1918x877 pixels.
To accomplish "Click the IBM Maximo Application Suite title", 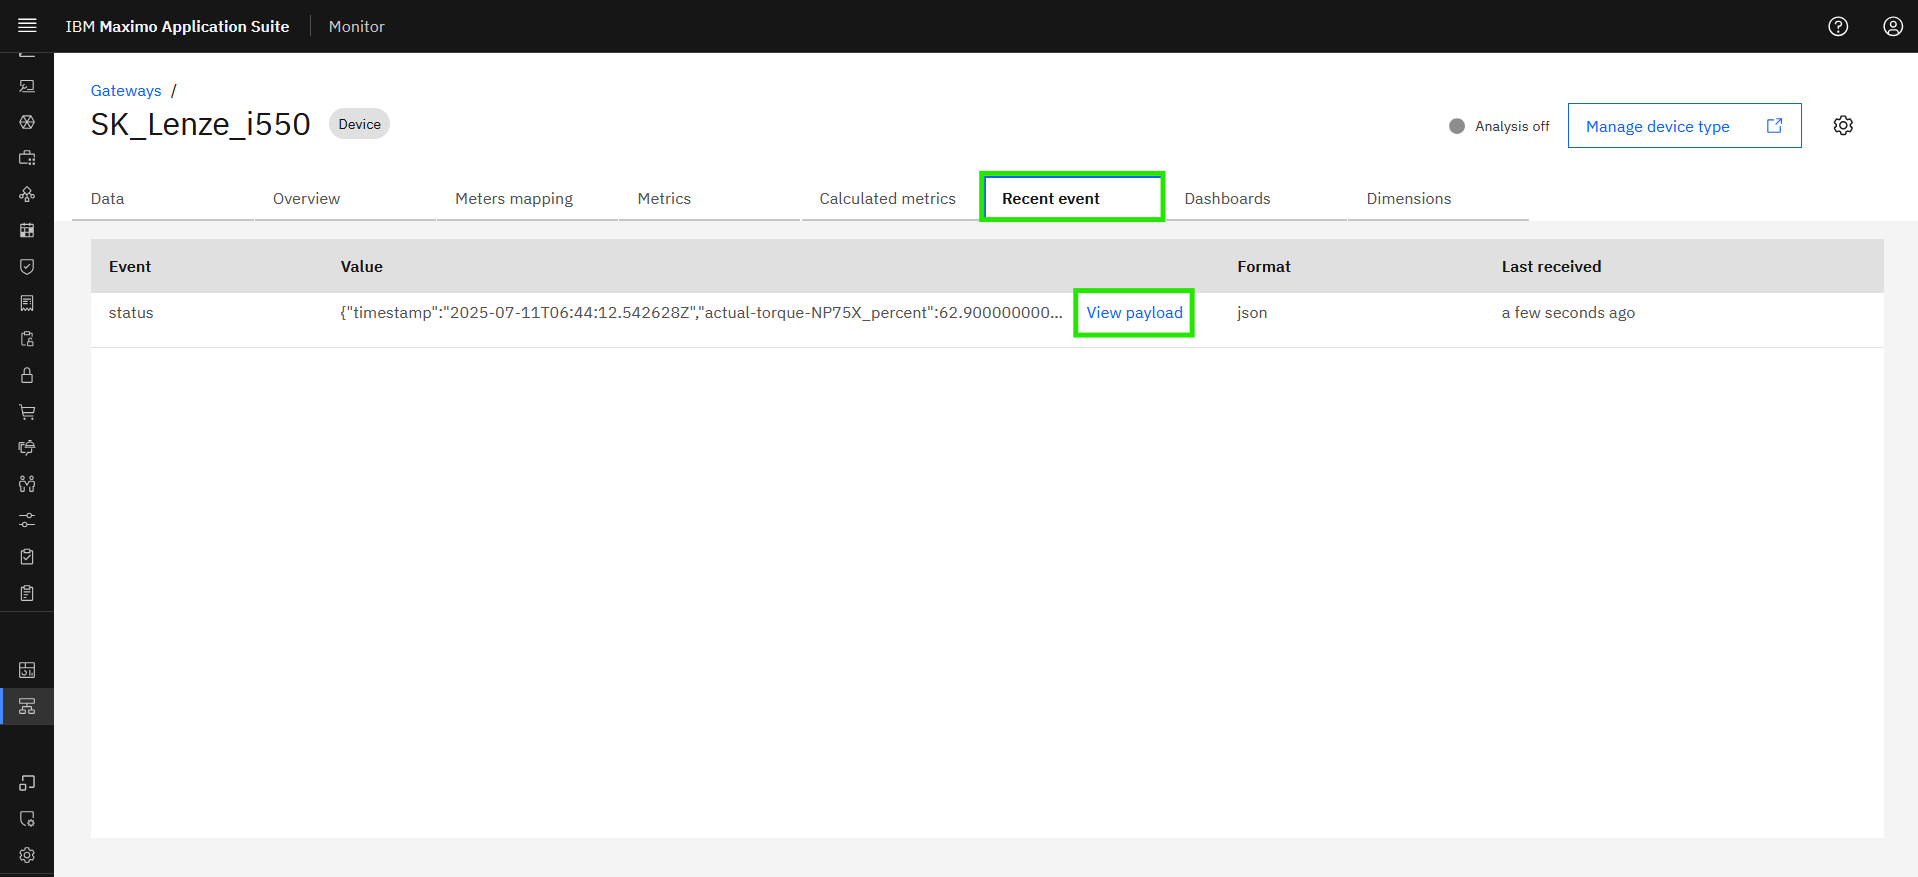I will pyautogui.click(x=177, y=26).
